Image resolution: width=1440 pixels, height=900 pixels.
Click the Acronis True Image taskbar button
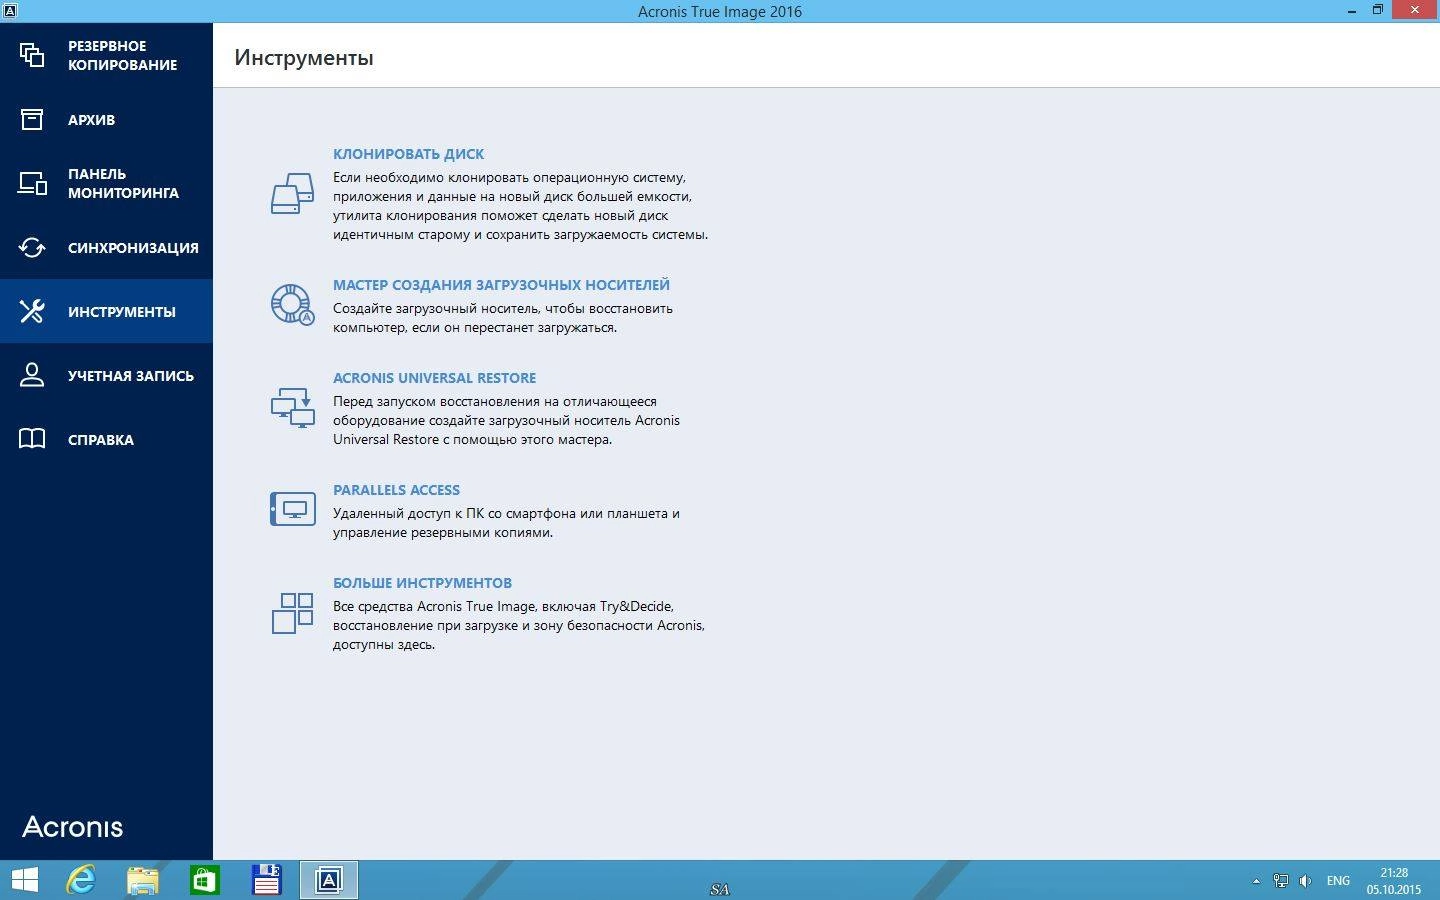click(x=329, y=880)
